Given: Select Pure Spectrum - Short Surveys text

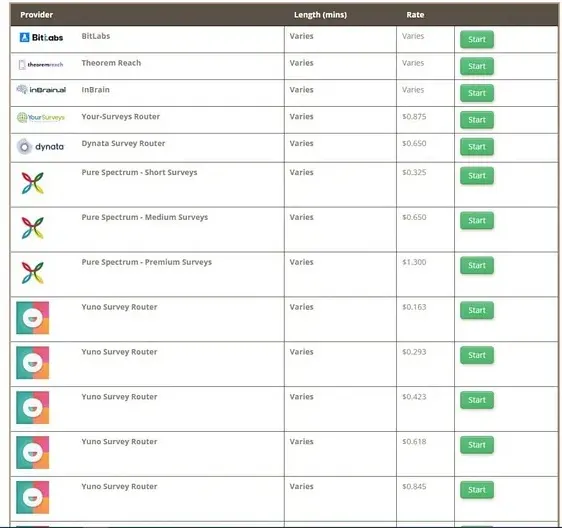Looking at the screenshot, I should click(x=139, y=173).
